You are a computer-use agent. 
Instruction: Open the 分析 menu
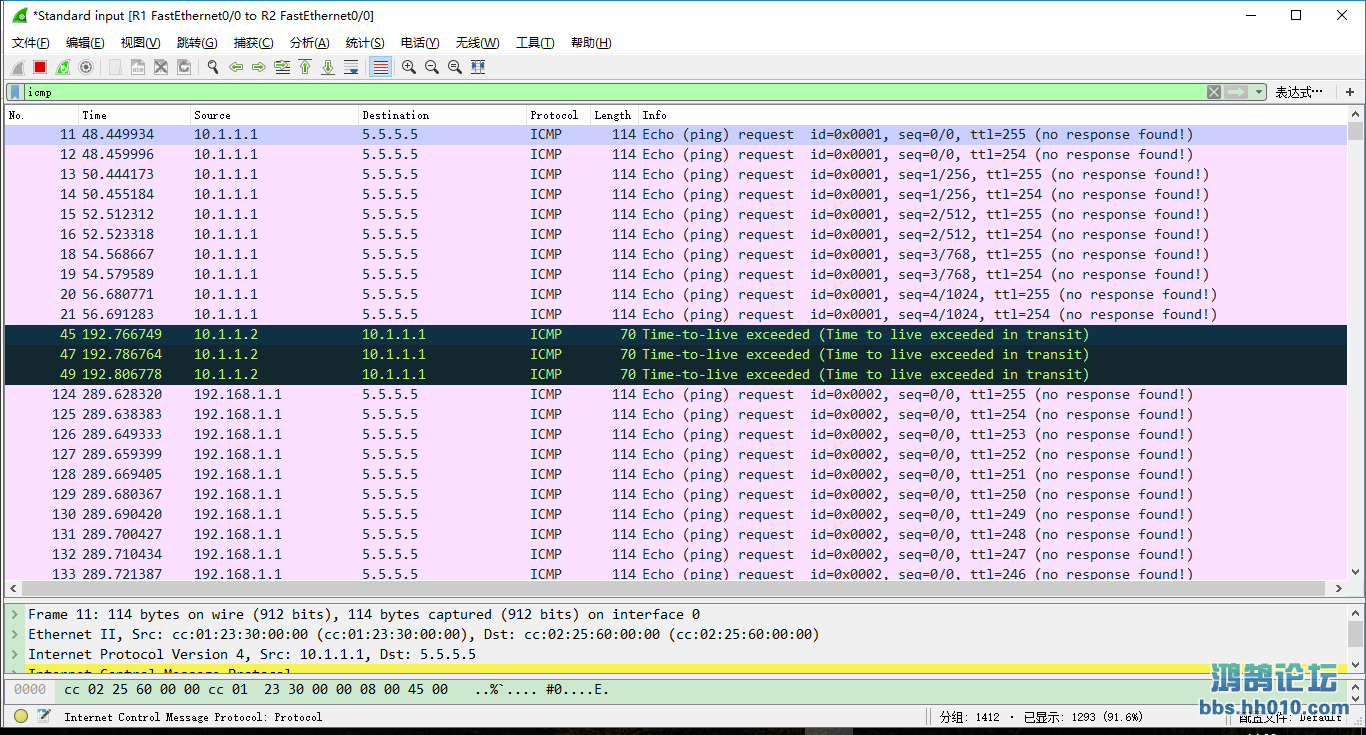(x=309, y=43)
